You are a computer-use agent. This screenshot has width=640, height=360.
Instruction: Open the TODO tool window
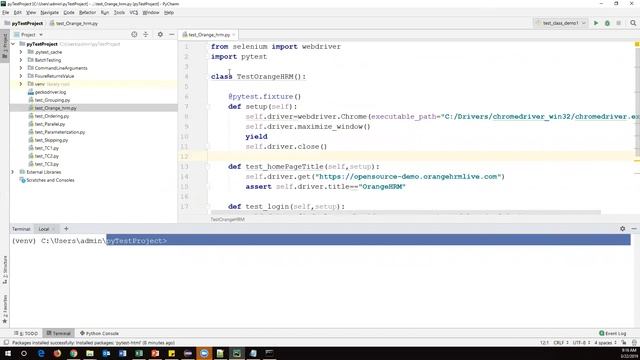(26, 333)
